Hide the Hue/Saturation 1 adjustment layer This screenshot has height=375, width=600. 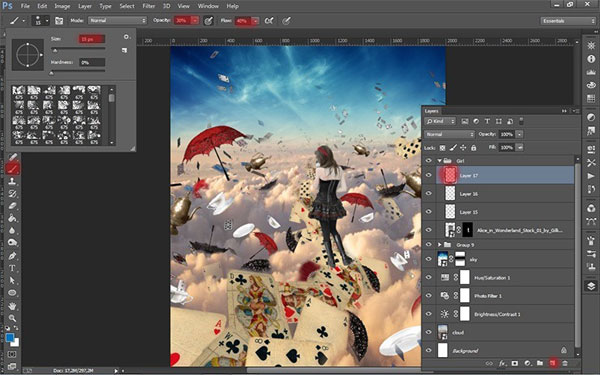(429, 277)
